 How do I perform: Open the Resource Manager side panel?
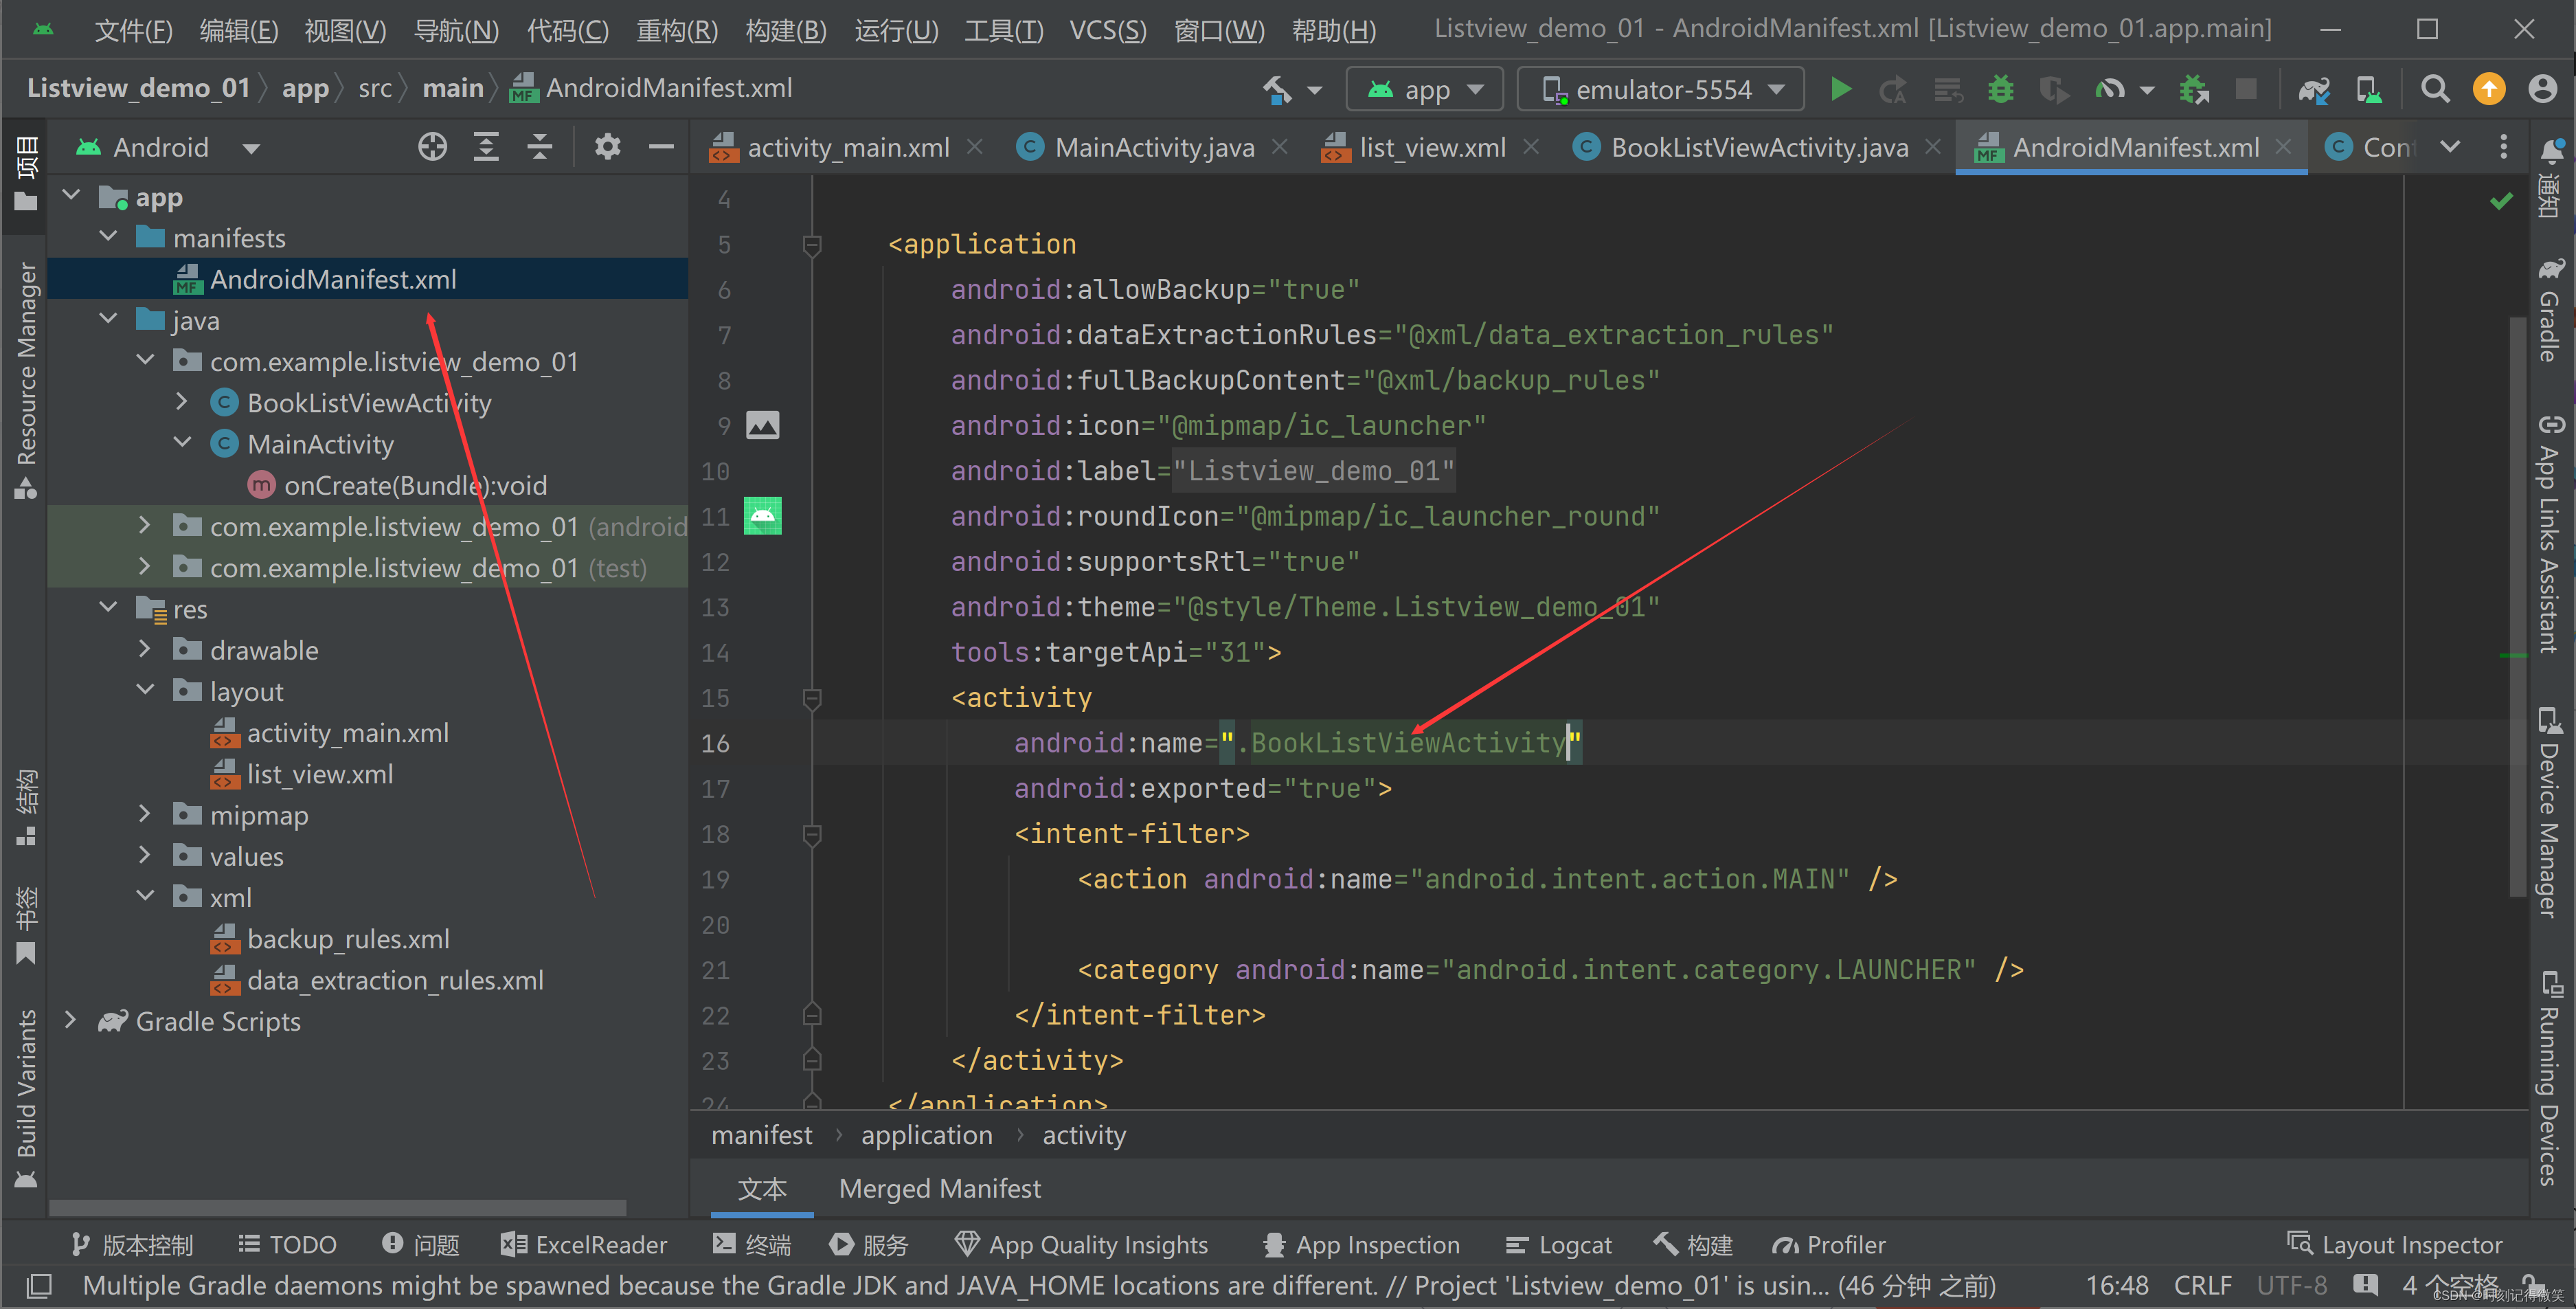tap(26, 380)
